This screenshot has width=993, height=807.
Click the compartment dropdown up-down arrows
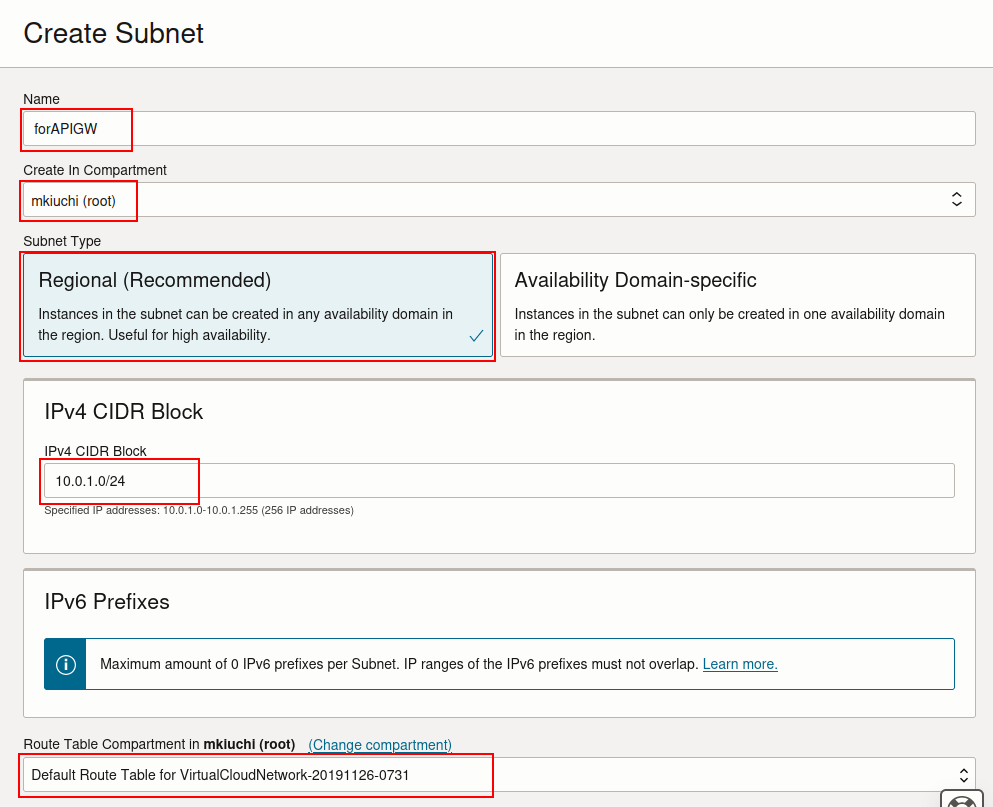click(x=957, y=200)
